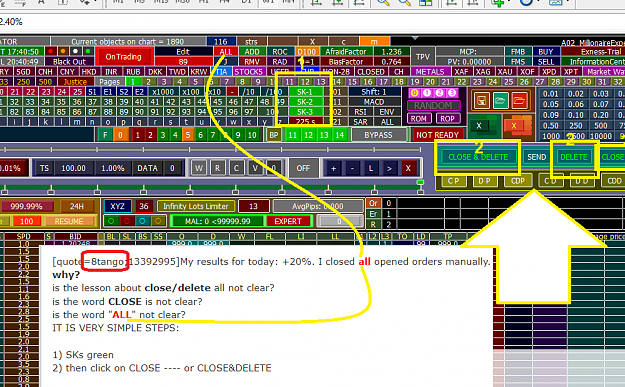
Task: Click the orange circle on the olive cell
Action: pos(158,221)
